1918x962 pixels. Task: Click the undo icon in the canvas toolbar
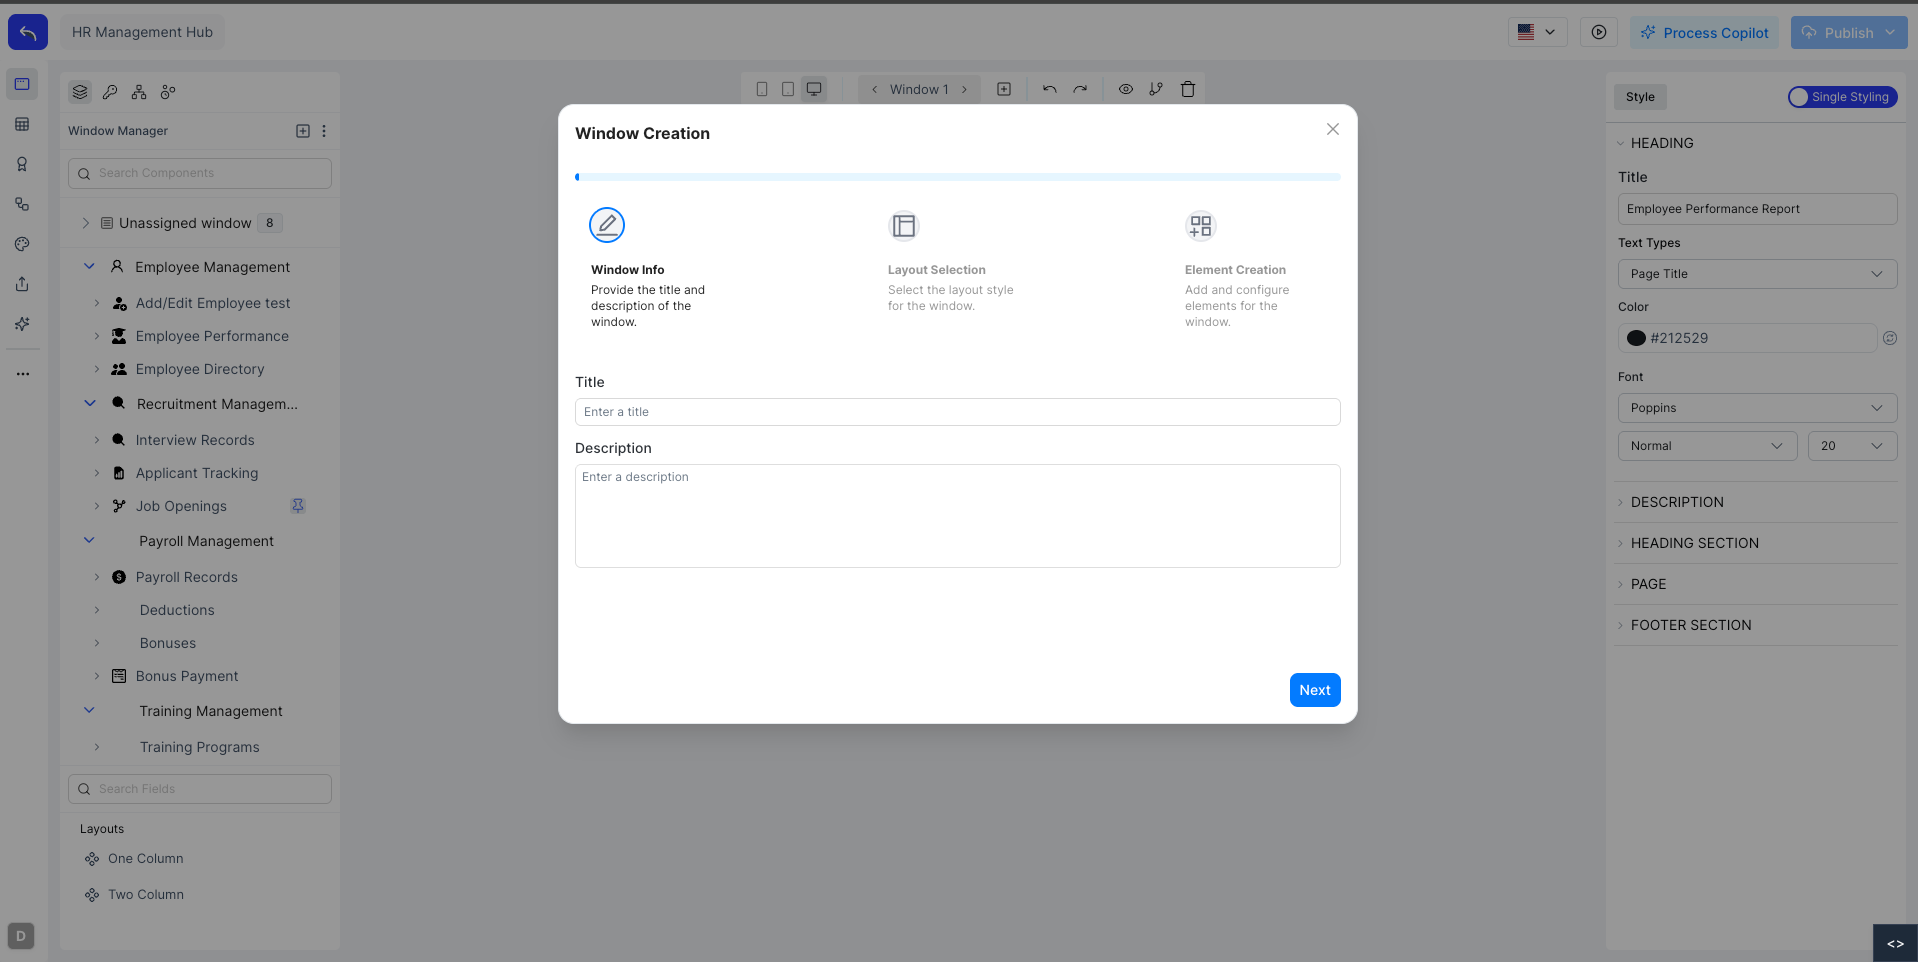tap(1049, 89)
